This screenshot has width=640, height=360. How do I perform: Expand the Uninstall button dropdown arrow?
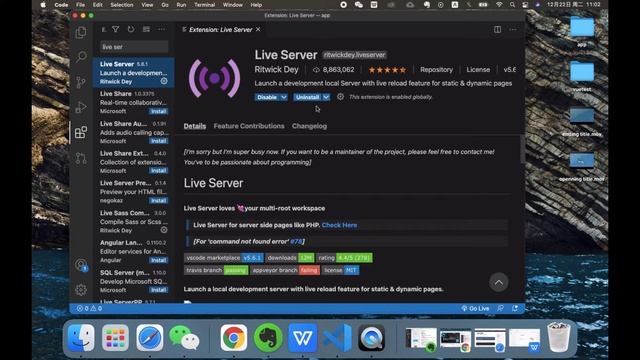point(326,97)
